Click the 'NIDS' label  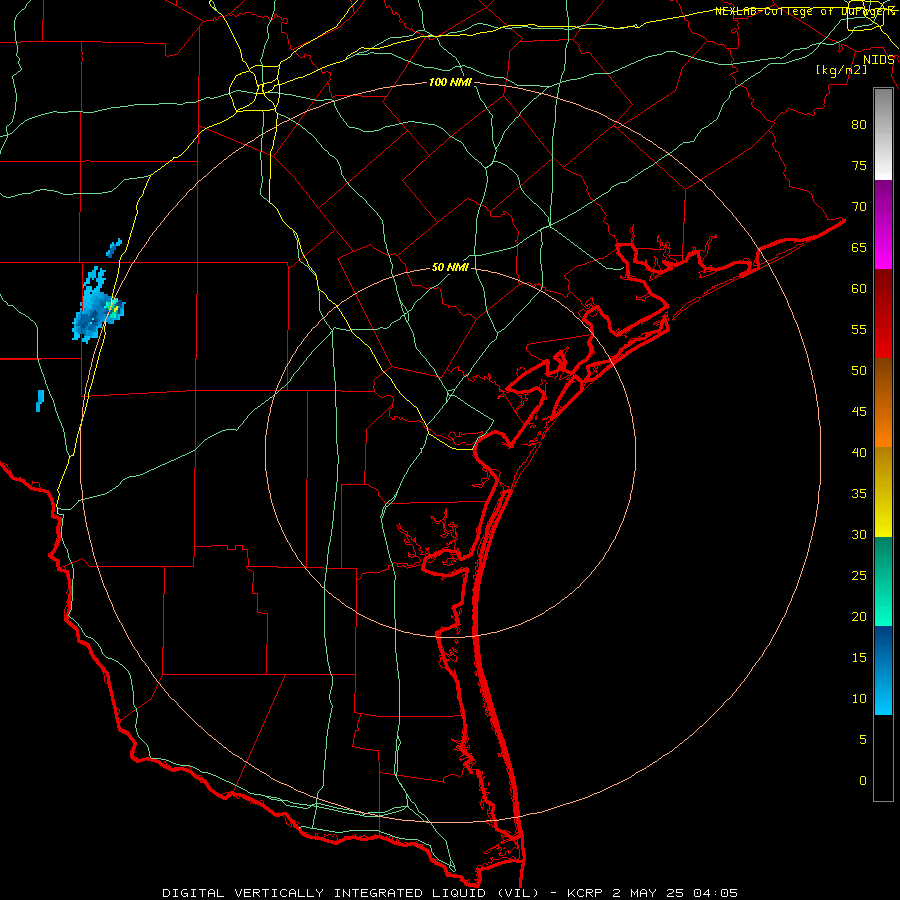pyautogui.click(x=879, y=60)
